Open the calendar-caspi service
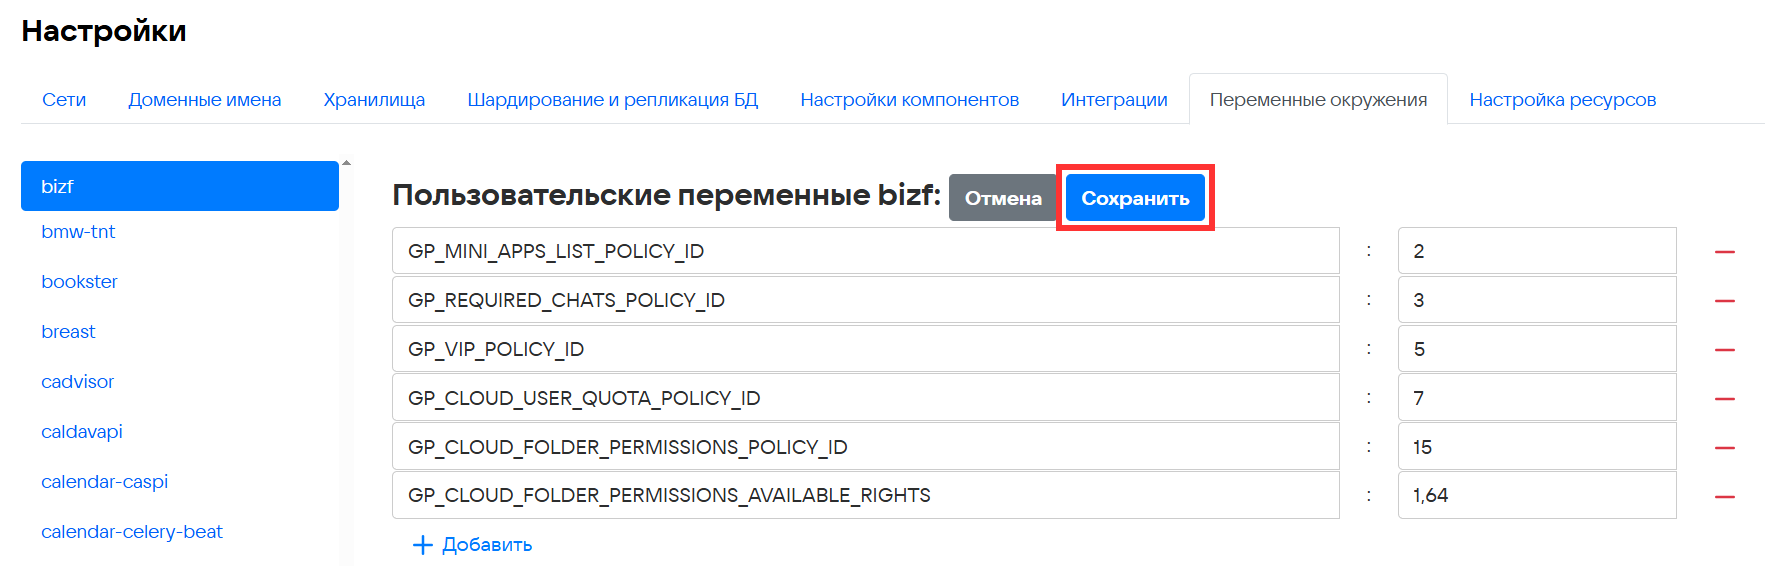This screenshot has width=1765, height=566. [x=104, y=482]
